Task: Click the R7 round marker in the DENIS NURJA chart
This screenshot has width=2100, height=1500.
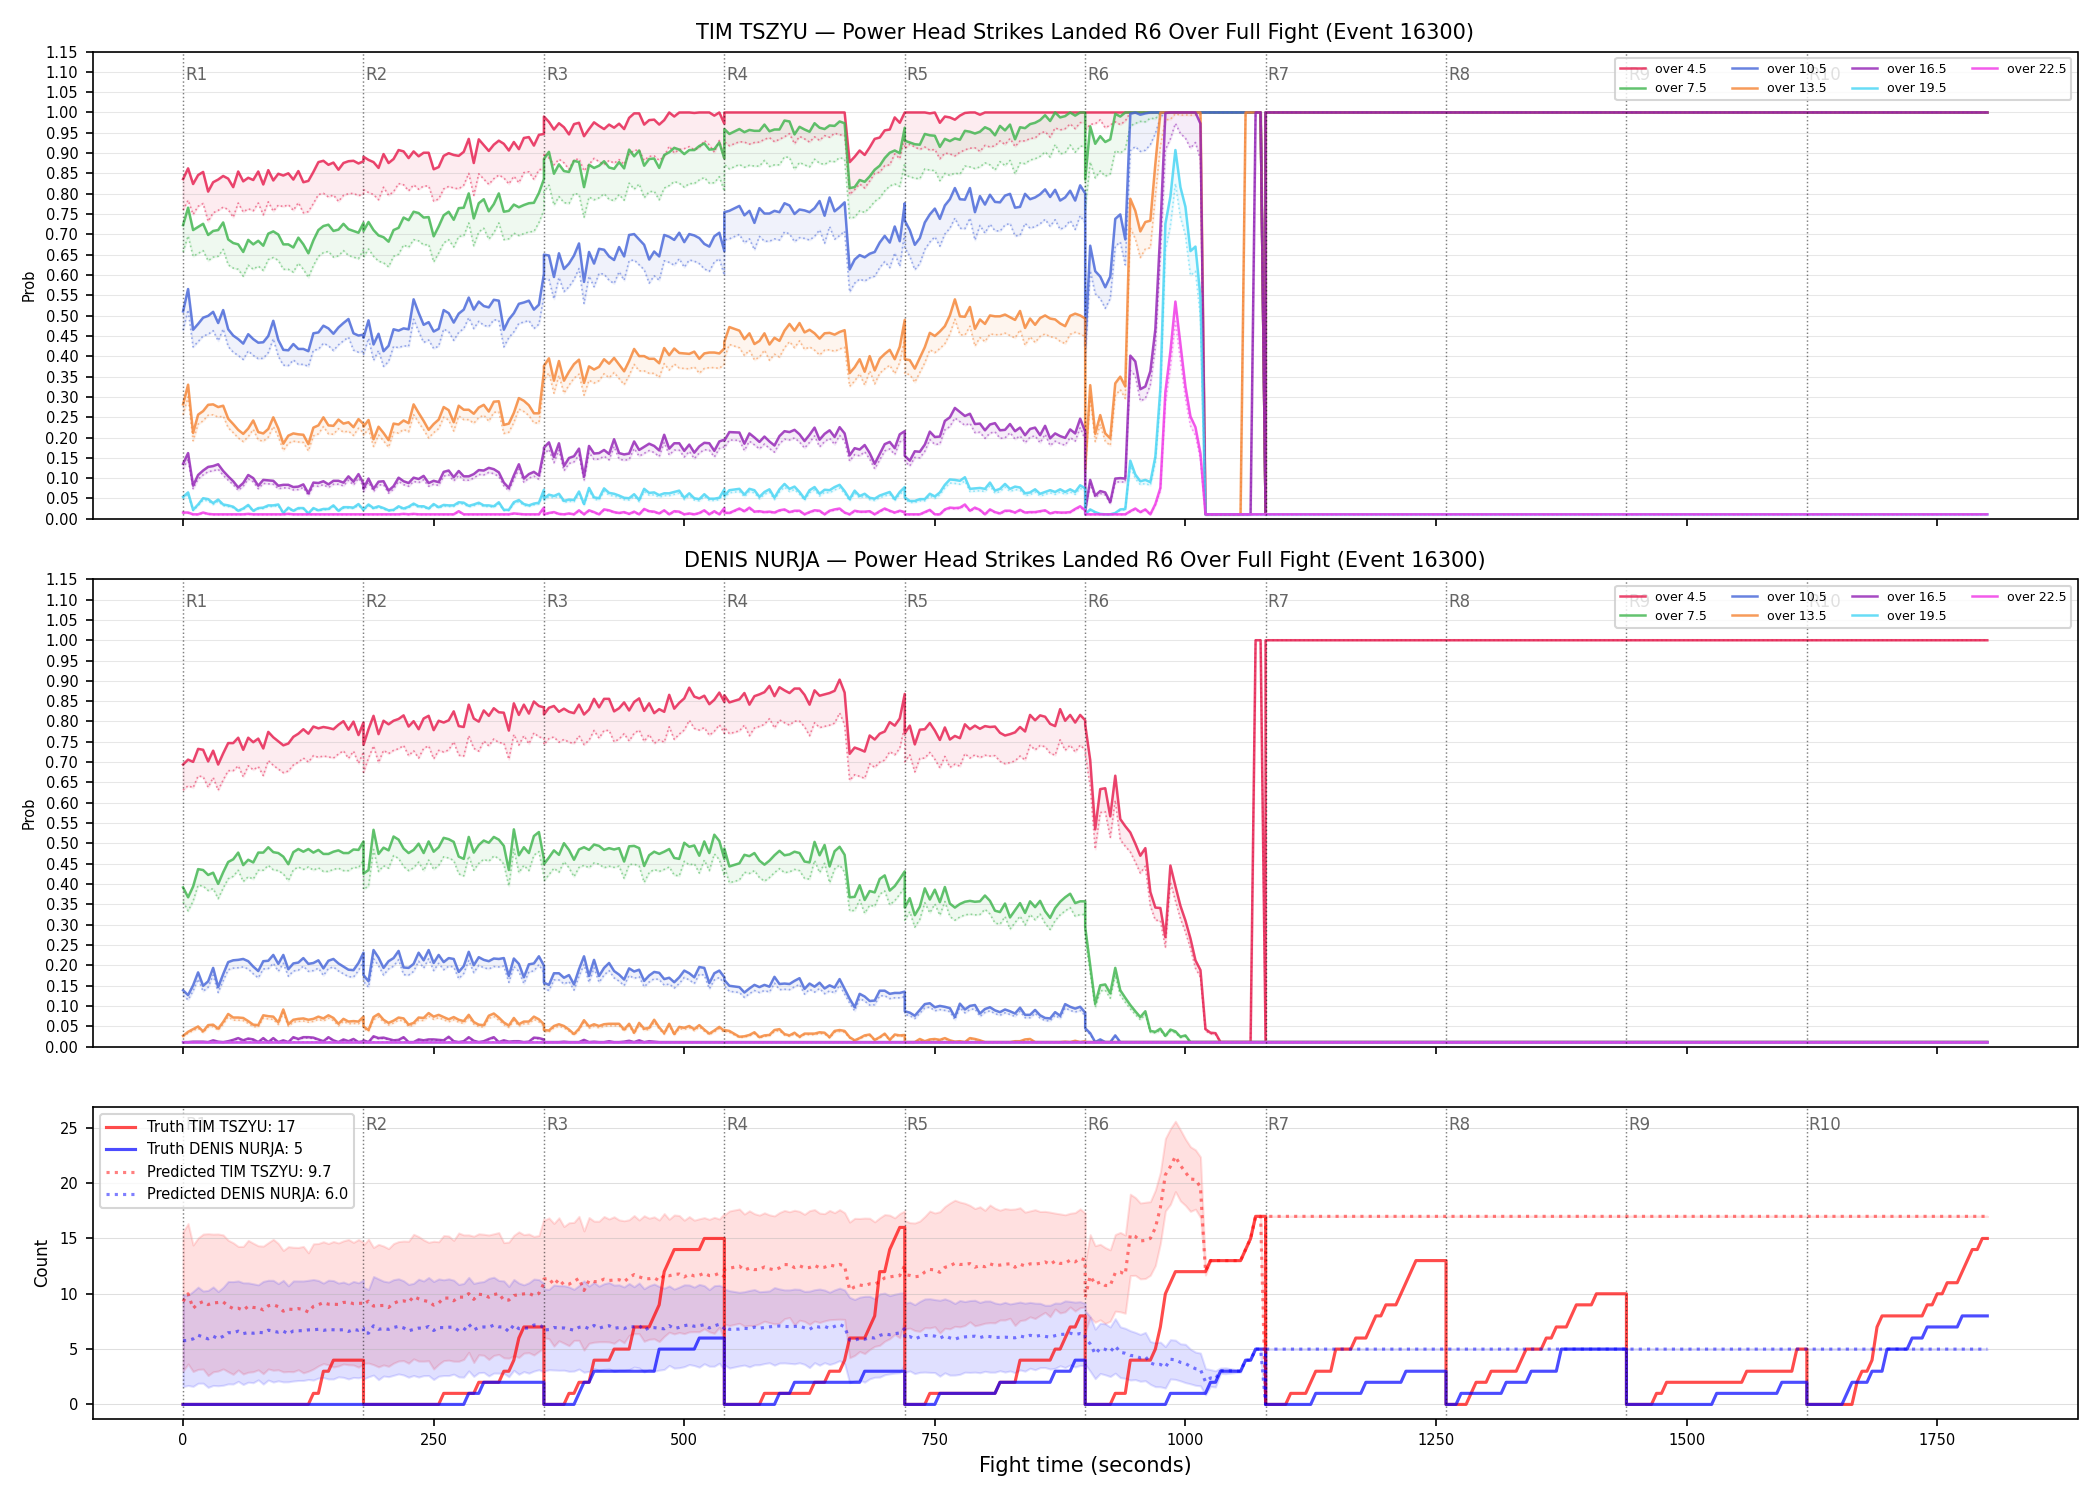Action: pos(1278,601)
